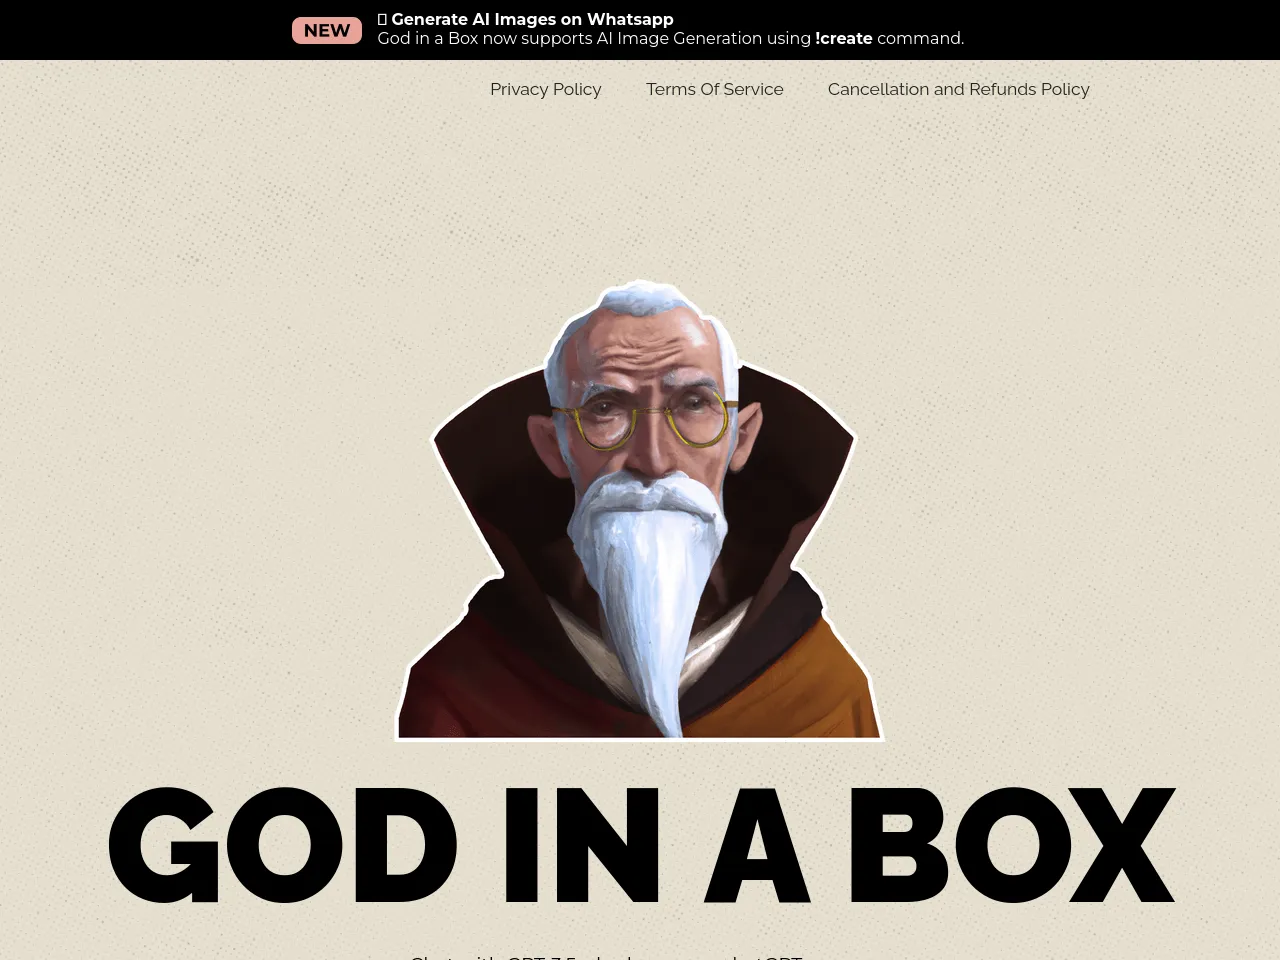Open the Privacy Policy page
The height and width of the screenshot is (960, 1280).
(x=545, y=89)
